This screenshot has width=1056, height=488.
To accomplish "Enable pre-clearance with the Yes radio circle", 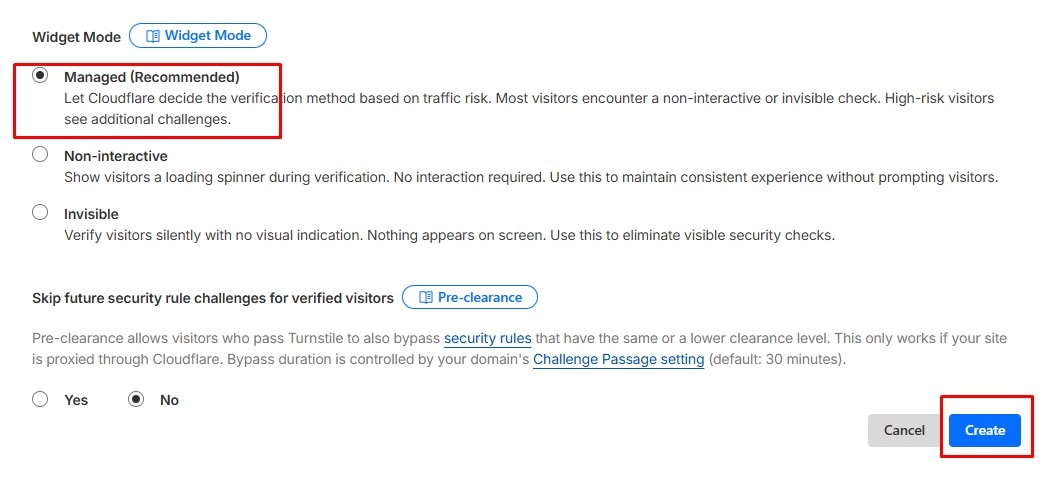I will (40, 399).
